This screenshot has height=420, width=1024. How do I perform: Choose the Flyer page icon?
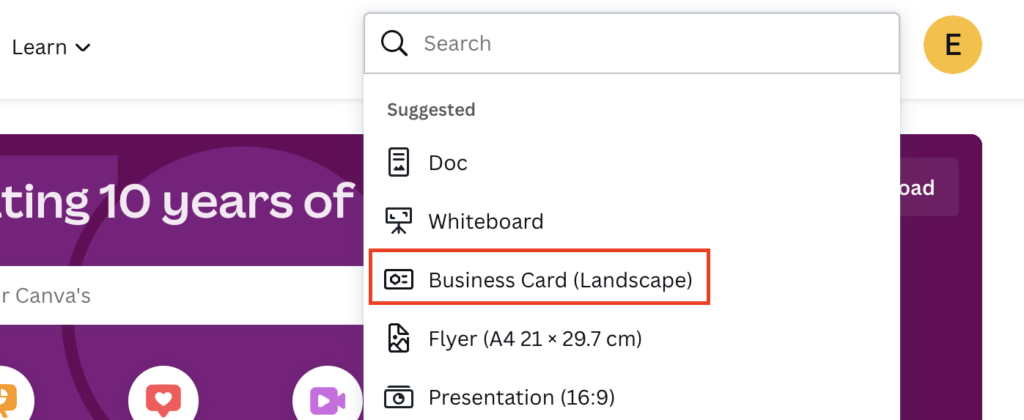(x=399, y=339)
